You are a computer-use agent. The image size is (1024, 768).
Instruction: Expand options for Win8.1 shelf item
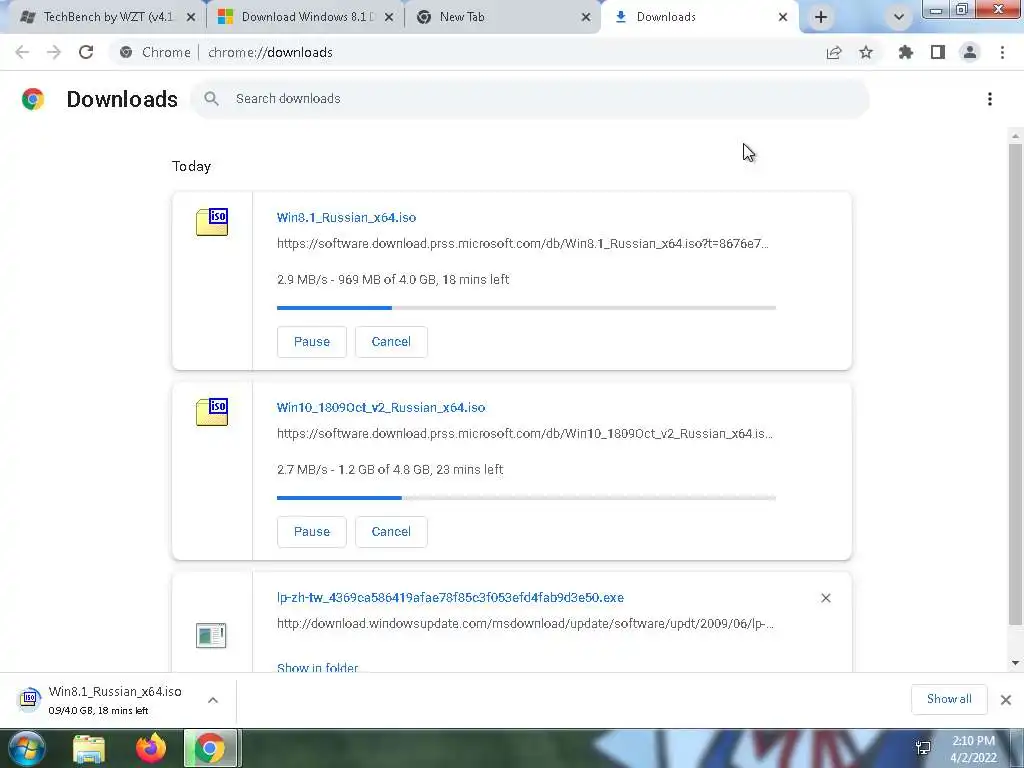tap(213, 700)
